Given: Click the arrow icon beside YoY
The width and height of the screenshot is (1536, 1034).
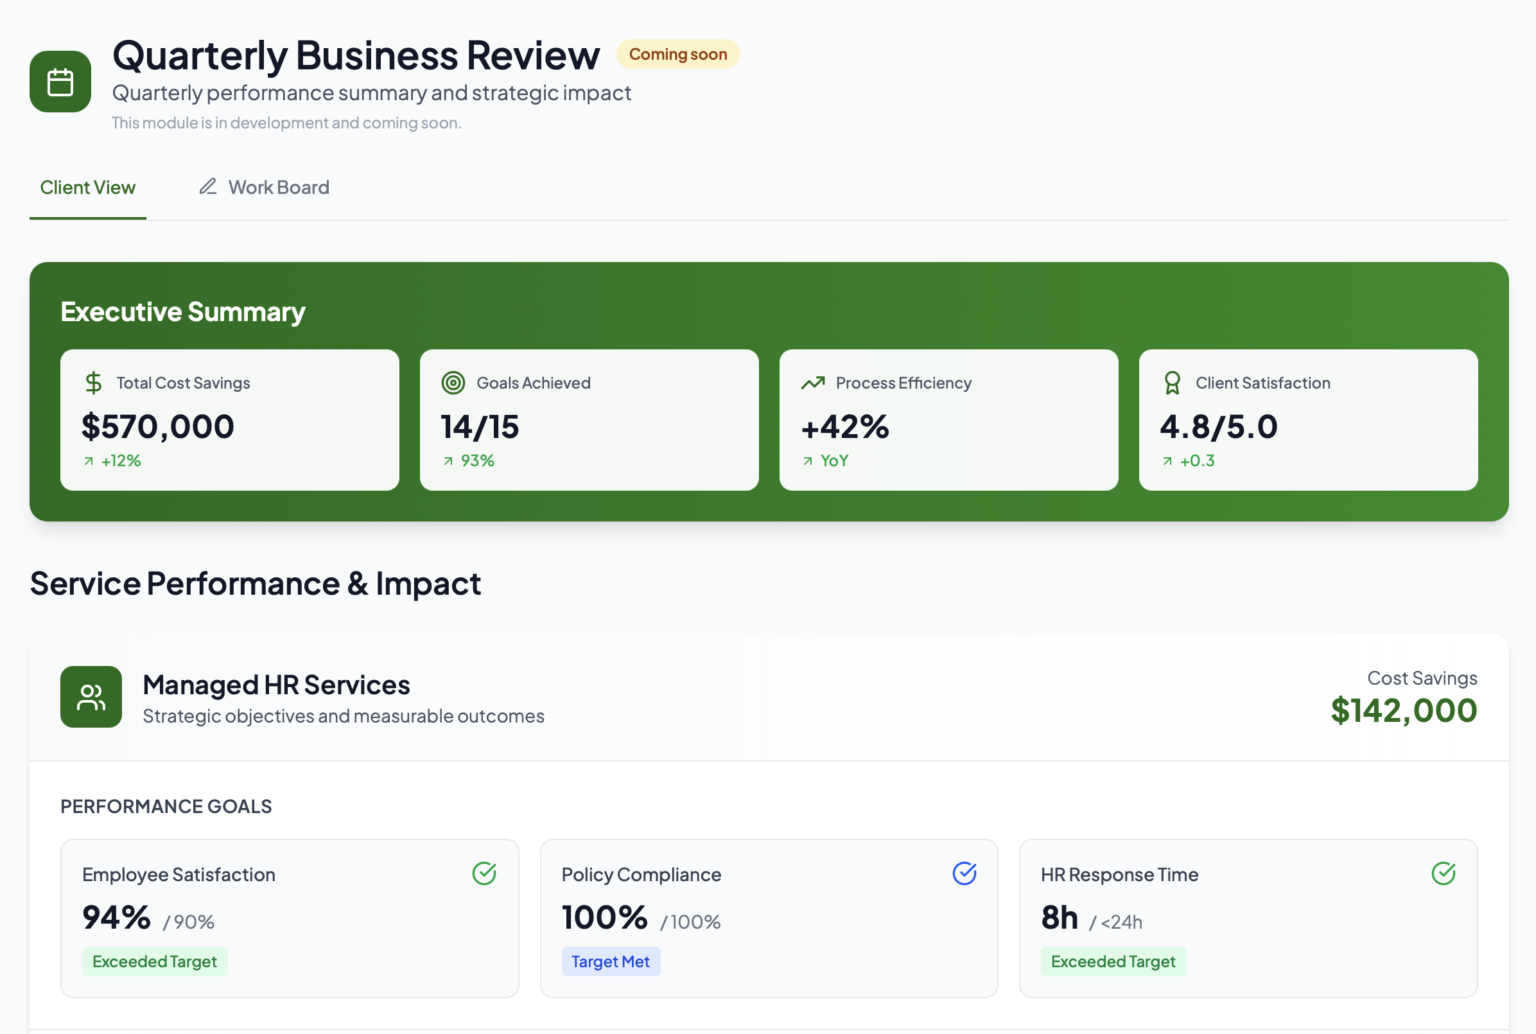Looking at the screenshot, I should point(808,461).
